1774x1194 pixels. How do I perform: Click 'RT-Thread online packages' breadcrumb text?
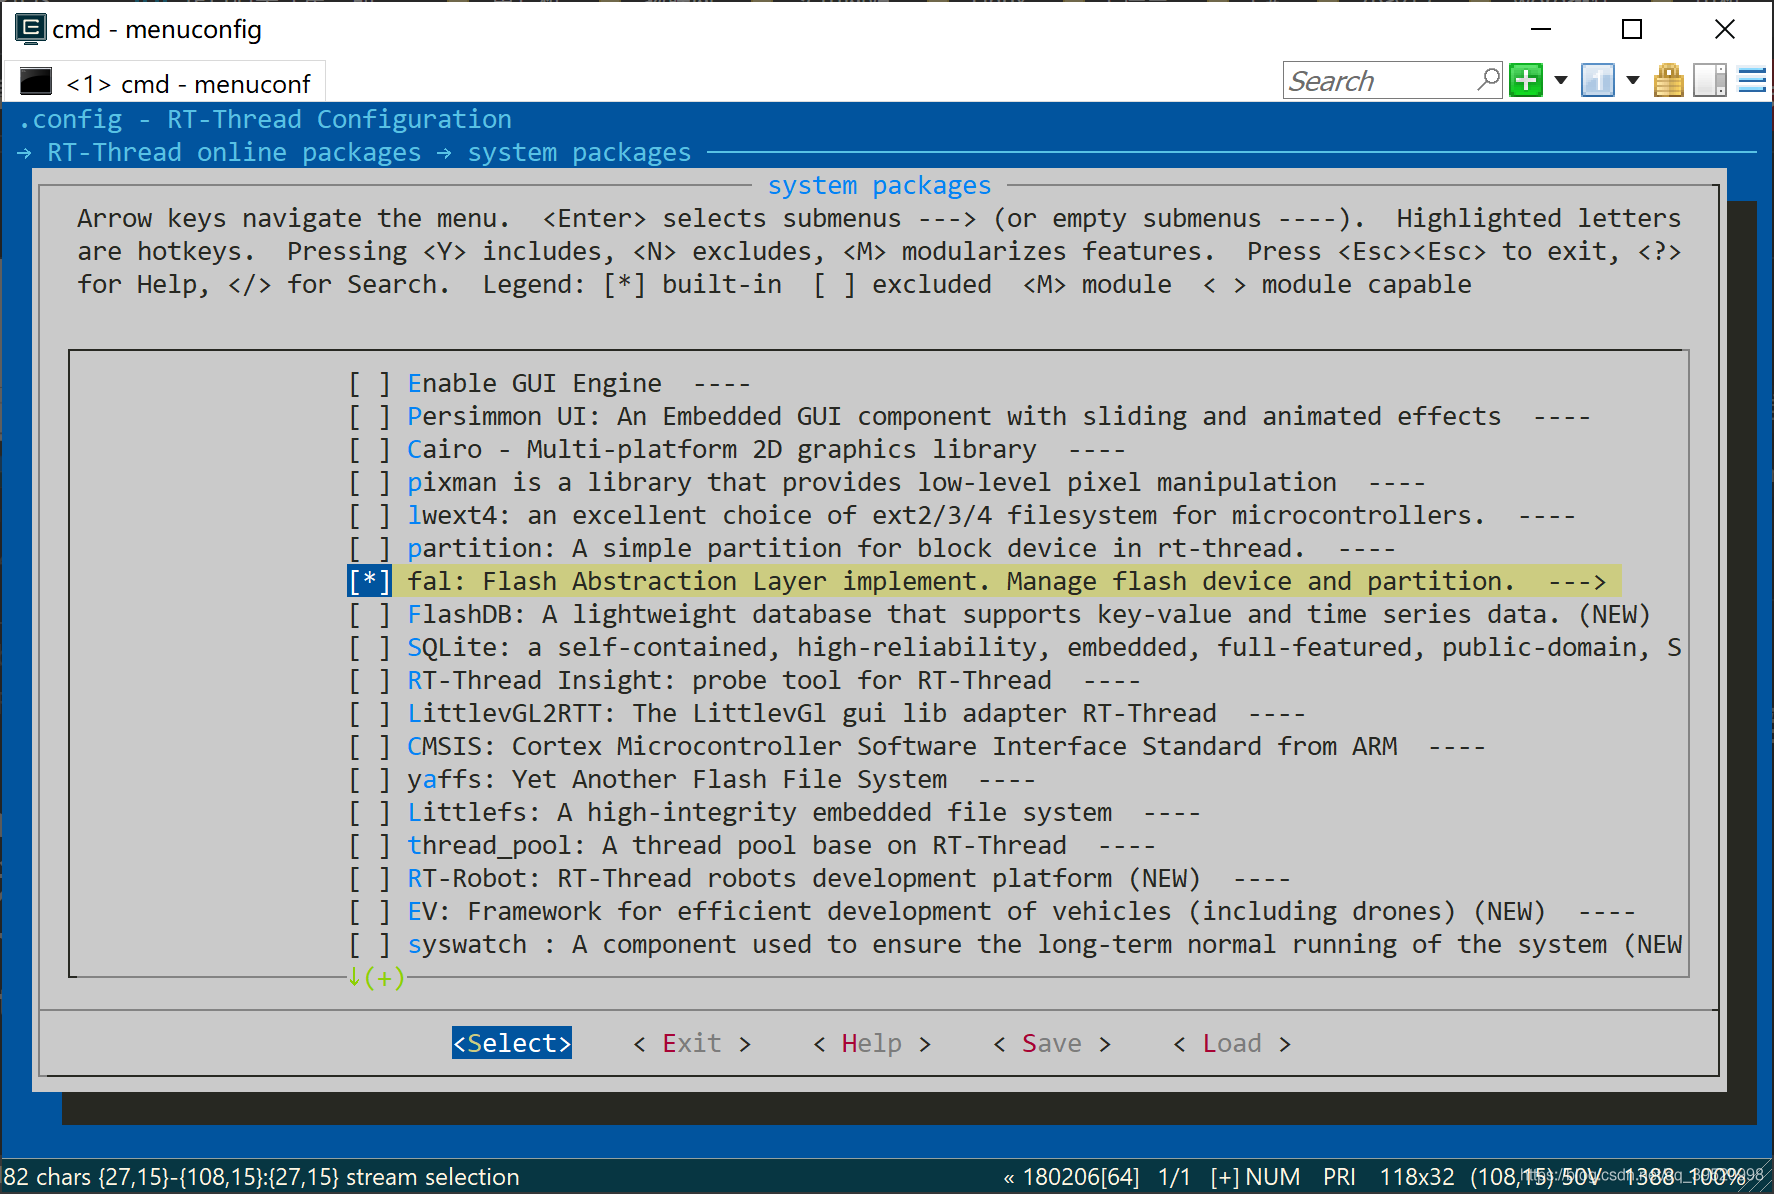[234, 152]
